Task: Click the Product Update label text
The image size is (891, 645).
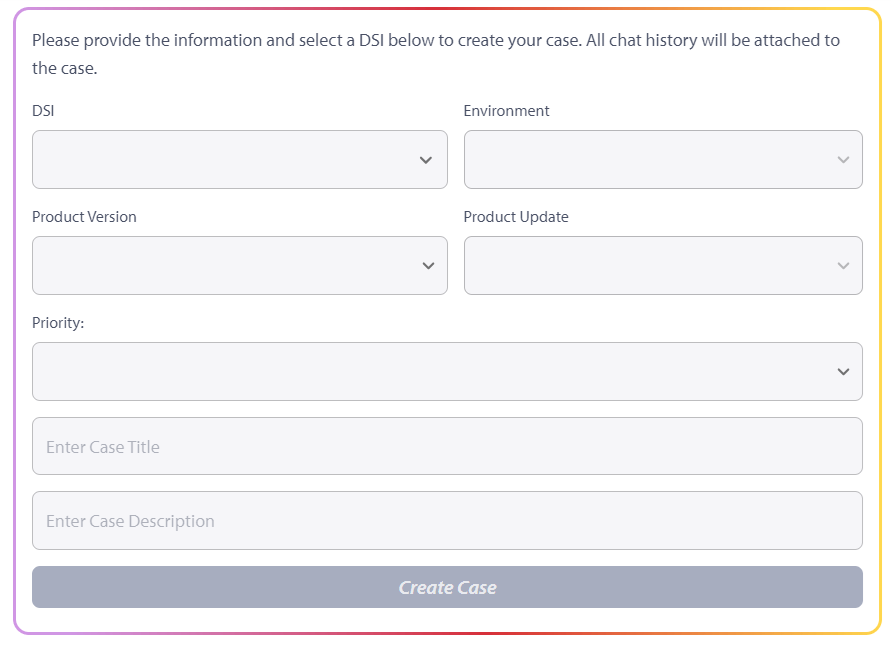Action: 516,217
